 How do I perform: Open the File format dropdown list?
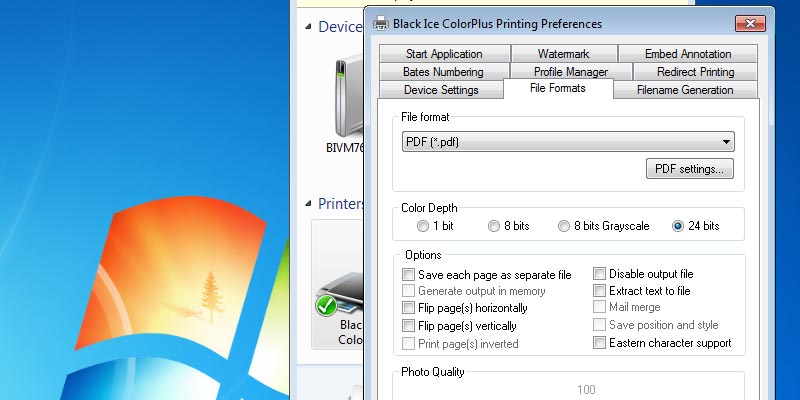pyautogui.click(x=567, y=142)
